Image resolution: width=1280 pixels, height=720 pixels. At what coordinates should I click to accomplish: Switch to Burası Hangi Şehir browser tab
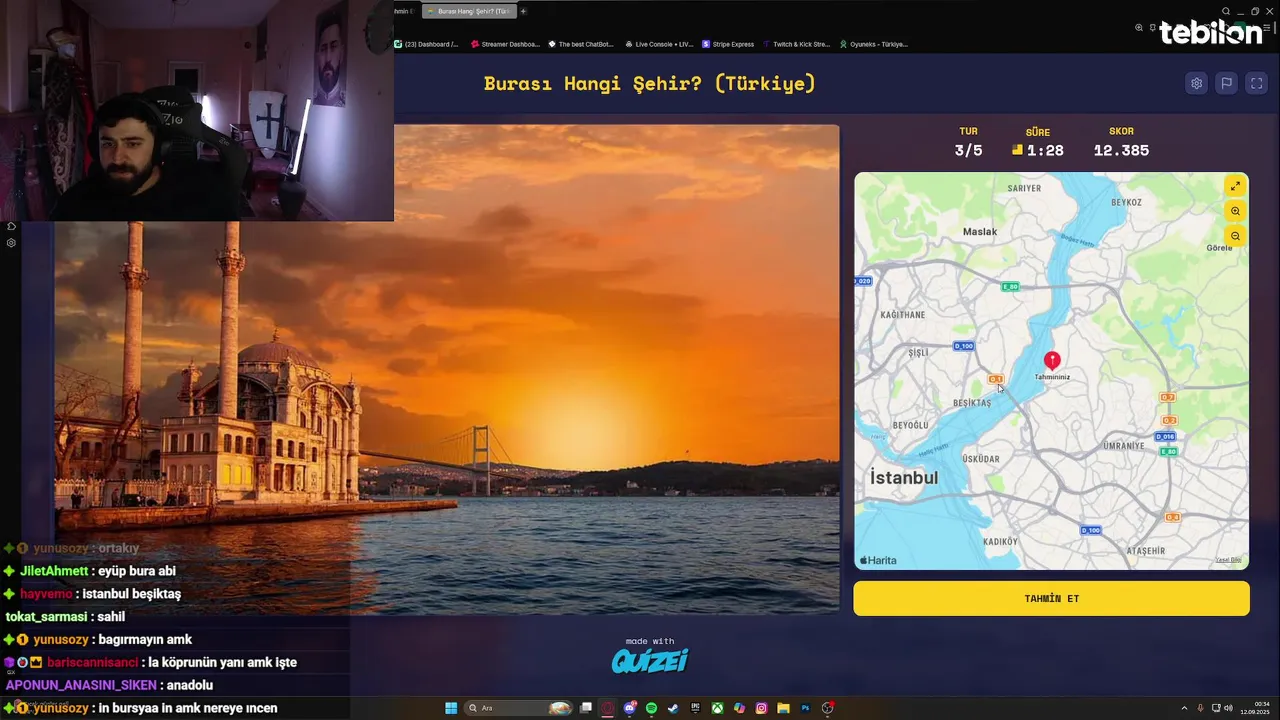pos(468,11)
